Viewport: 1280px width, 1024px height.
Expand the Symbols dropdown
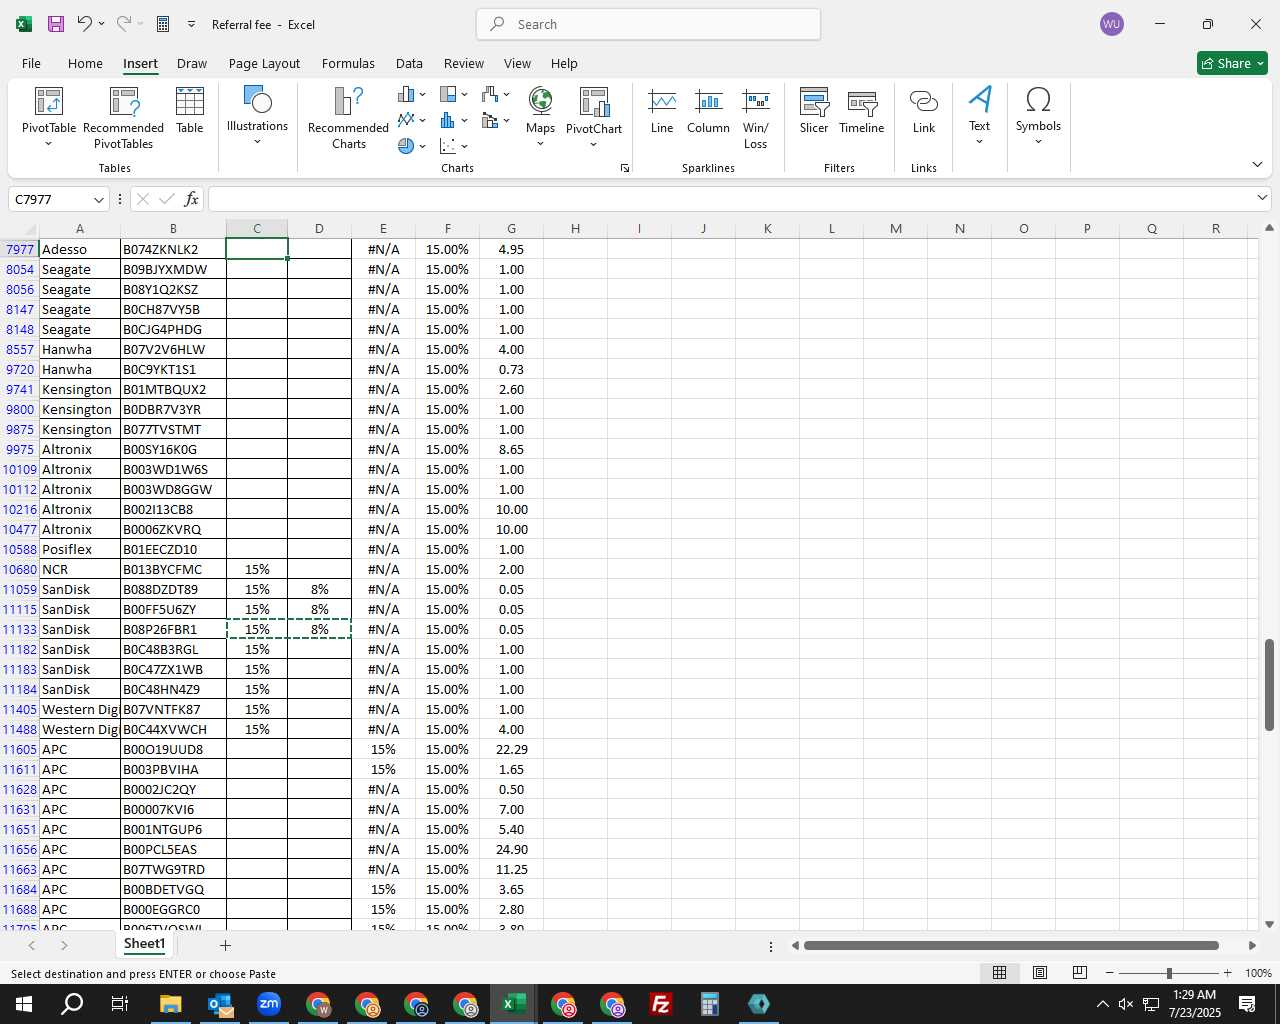(1038, 142)
